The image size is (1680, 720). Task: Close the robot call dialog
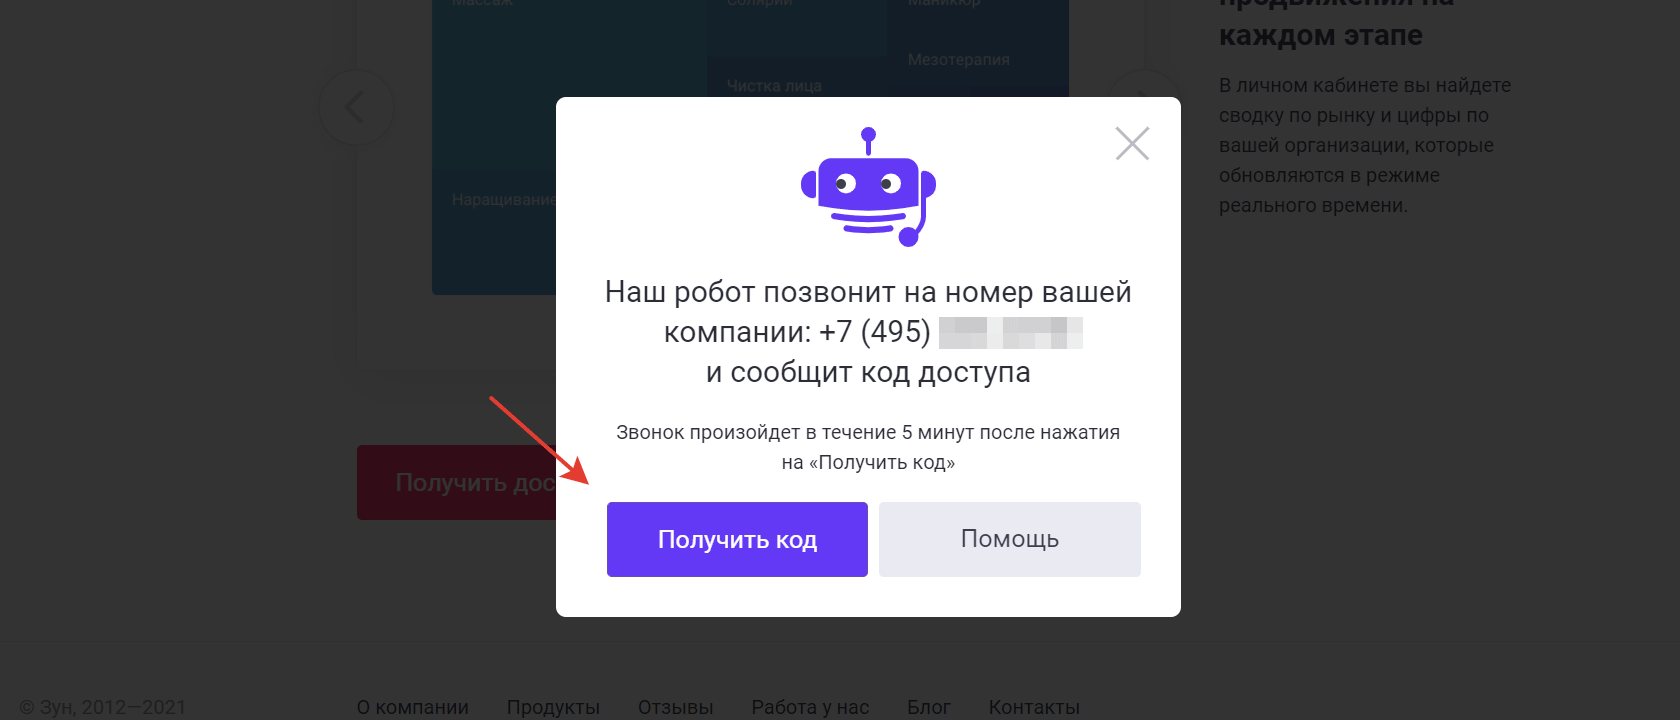click(1132, 143)
